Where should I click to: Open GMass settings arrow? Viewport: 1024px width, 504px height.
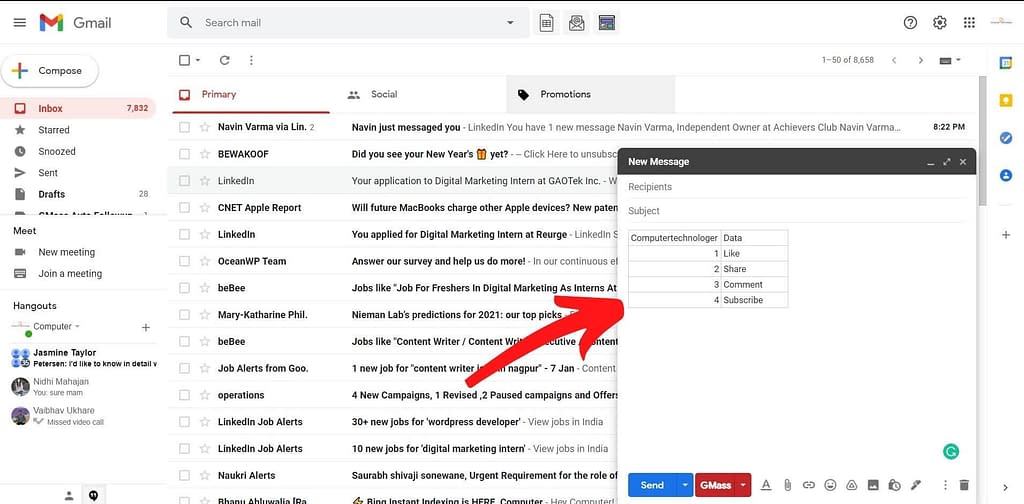743,485
